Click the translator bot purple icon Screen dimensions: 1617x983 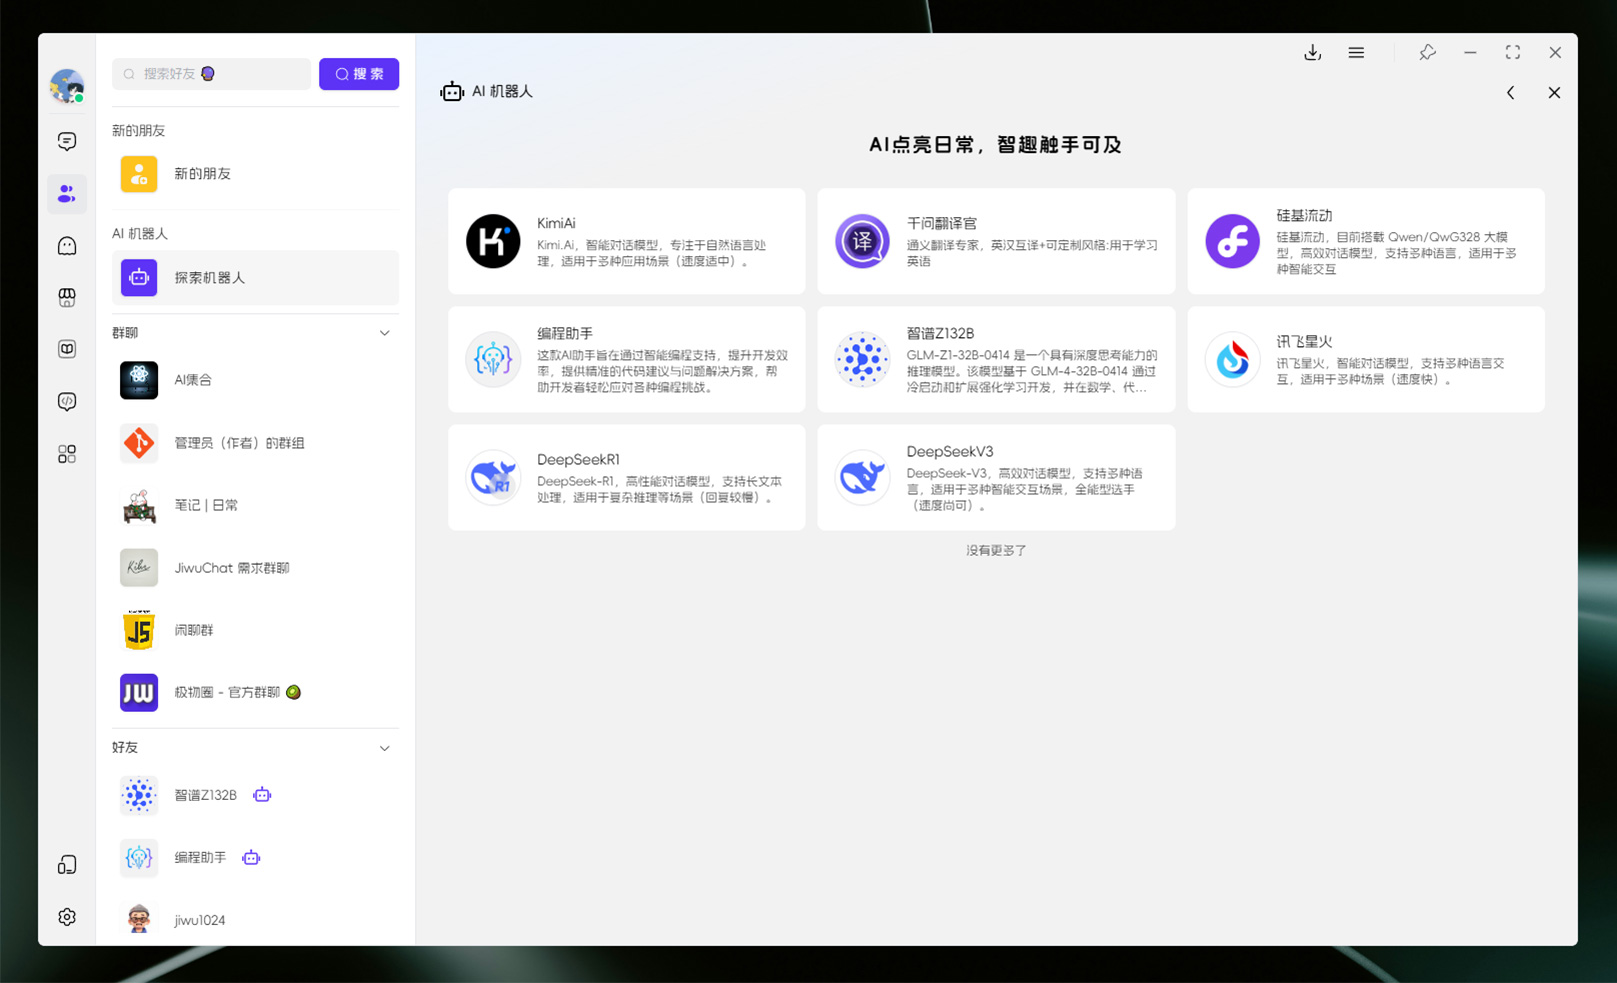tap(862, 241)
